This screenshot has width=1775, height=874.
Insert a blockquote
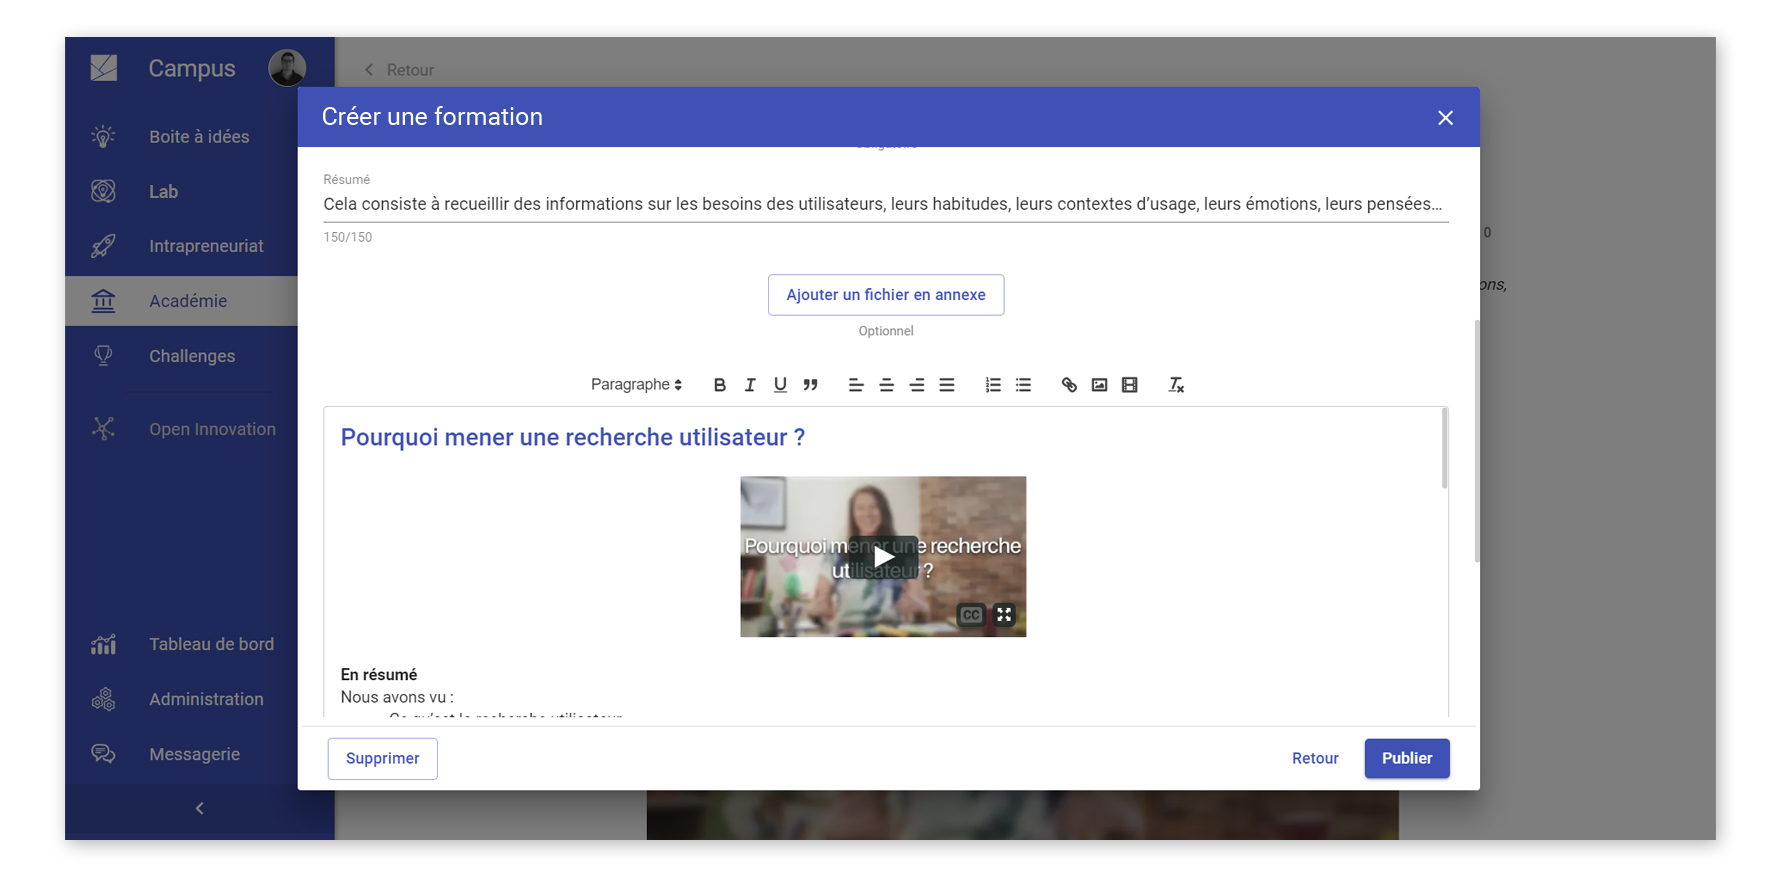pos(811,385)
